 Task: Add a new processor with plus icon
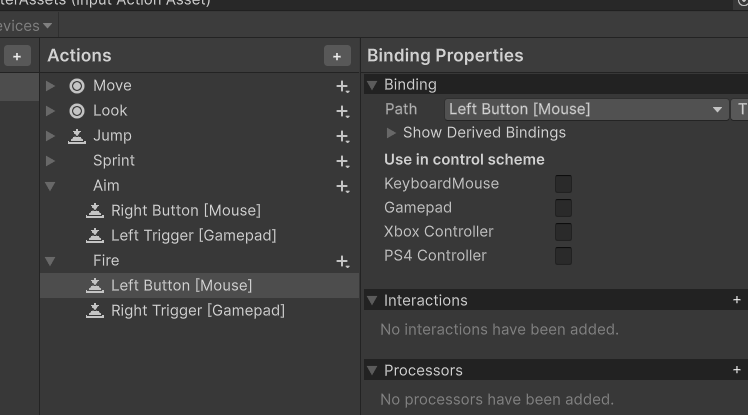[737, 370]
